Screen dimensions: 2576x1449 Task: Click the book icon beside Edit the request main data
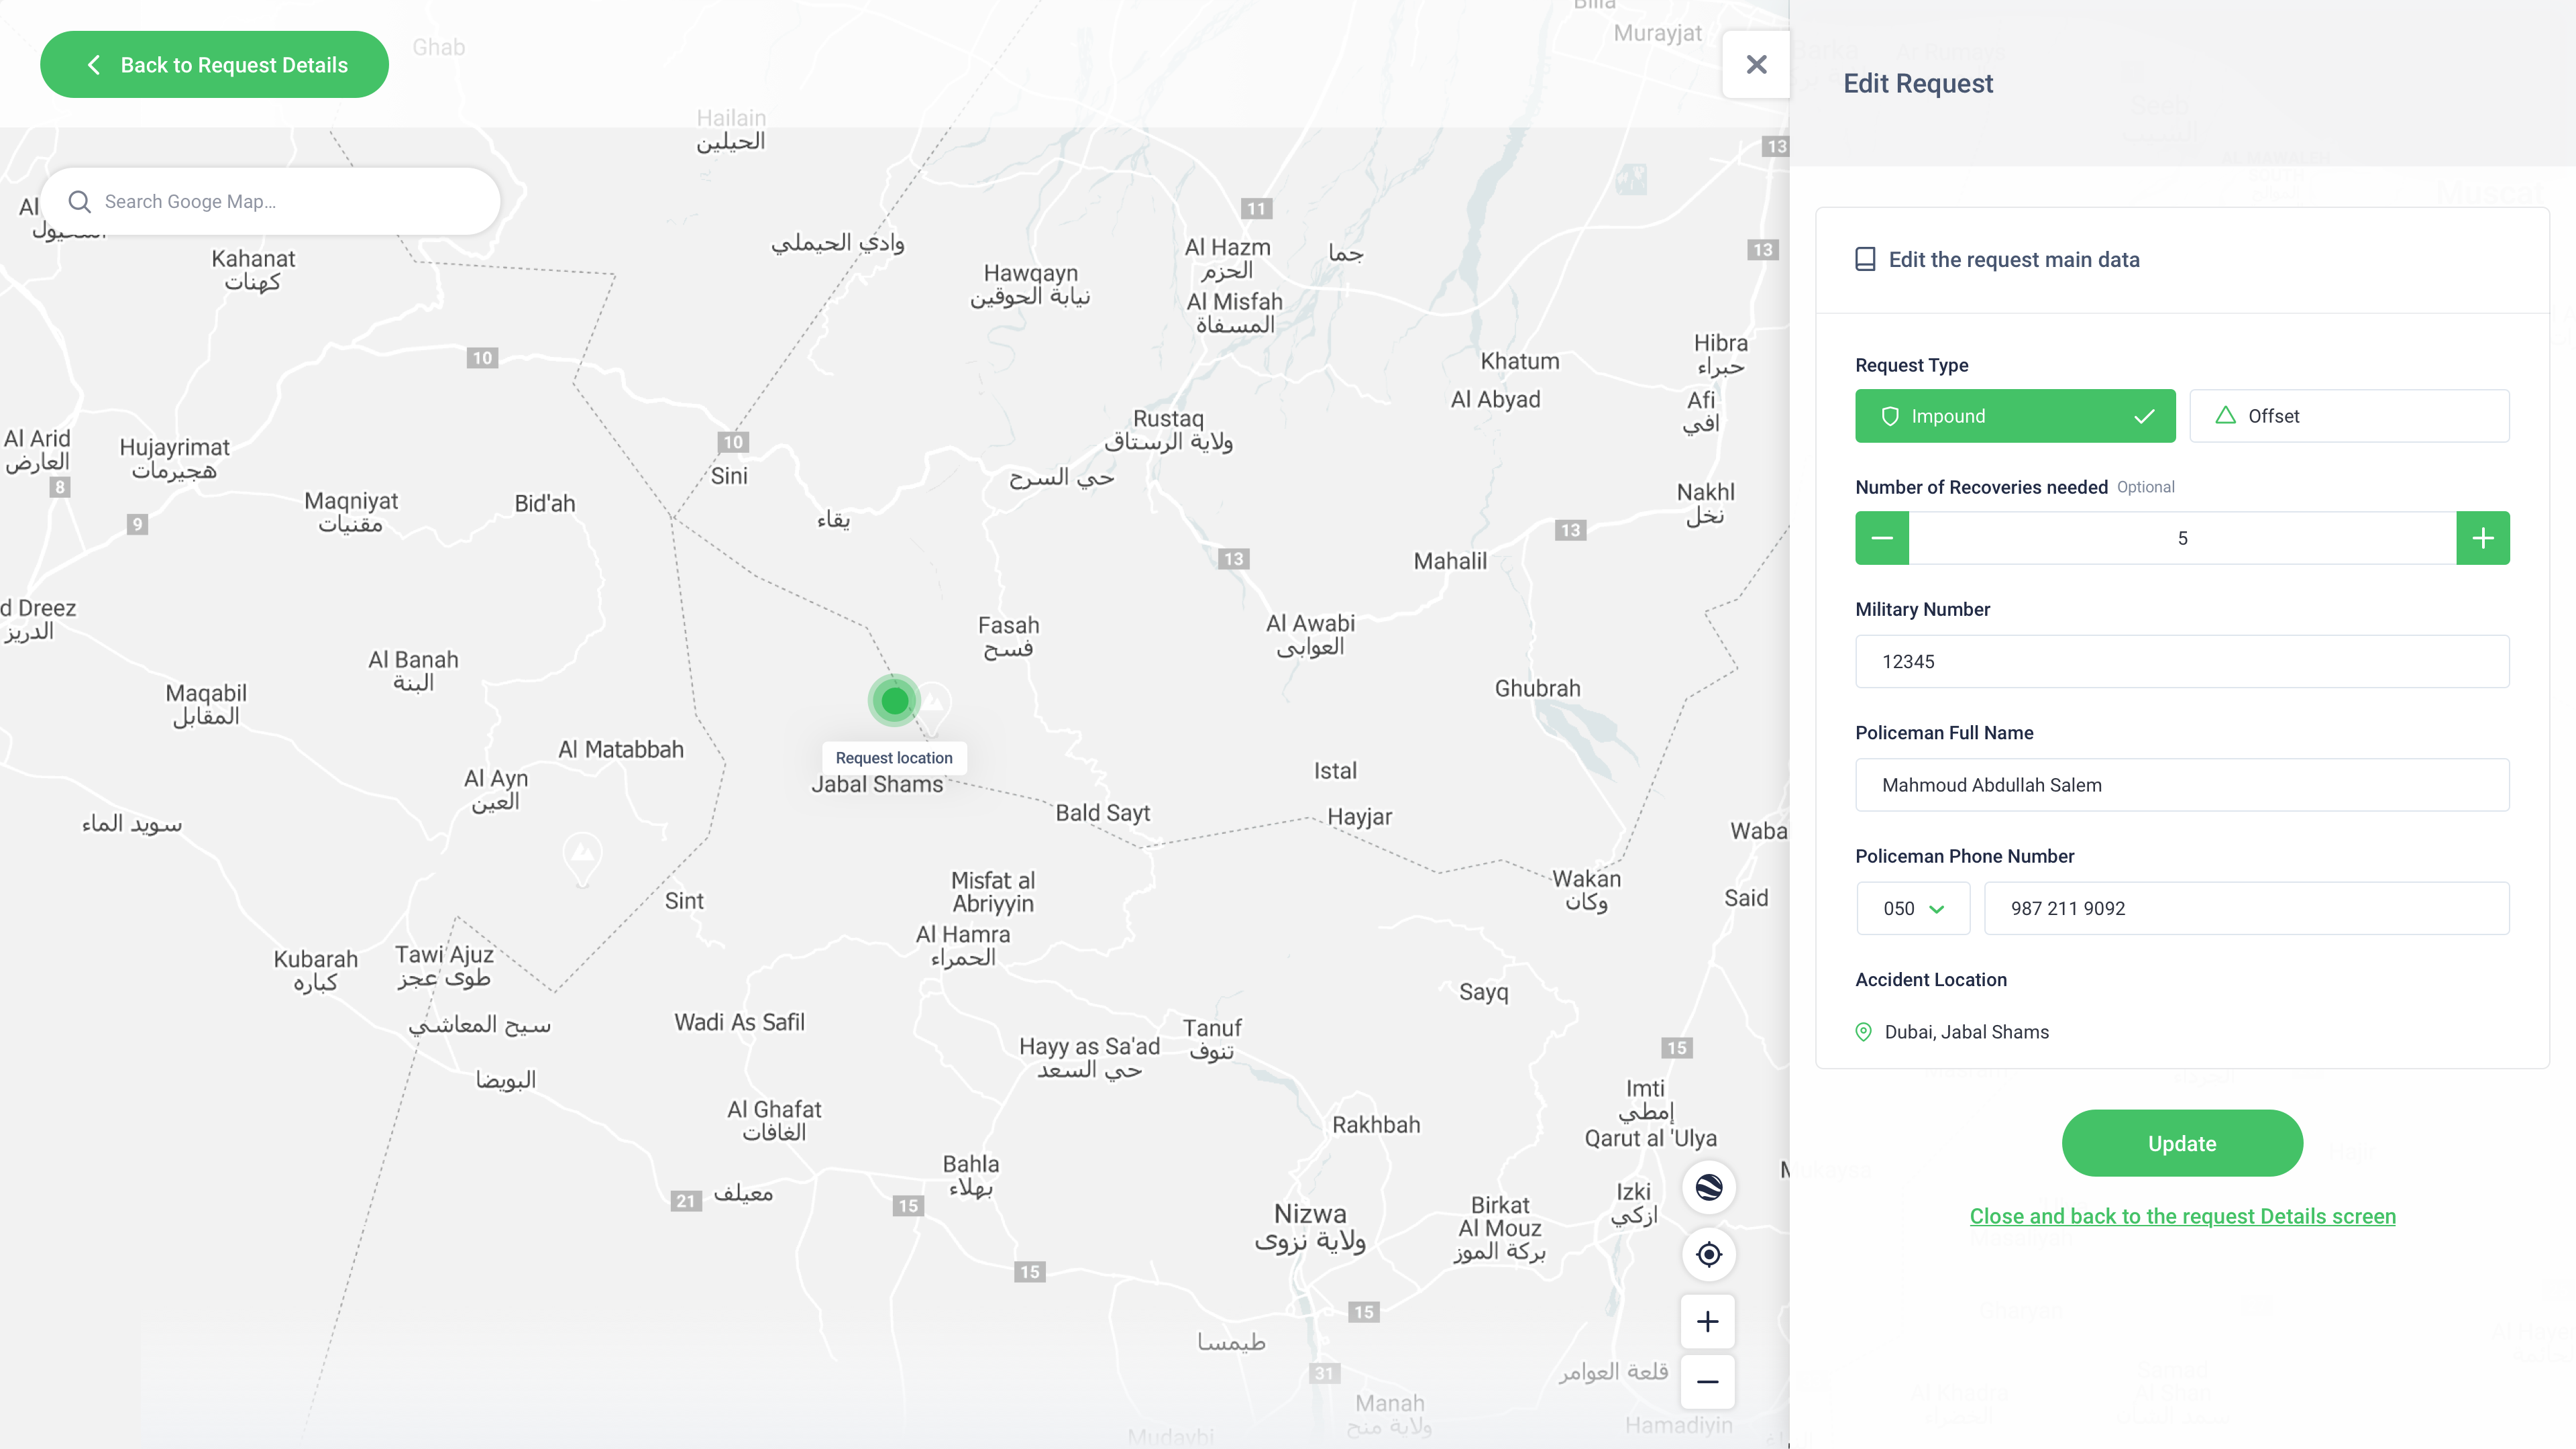1865,260
